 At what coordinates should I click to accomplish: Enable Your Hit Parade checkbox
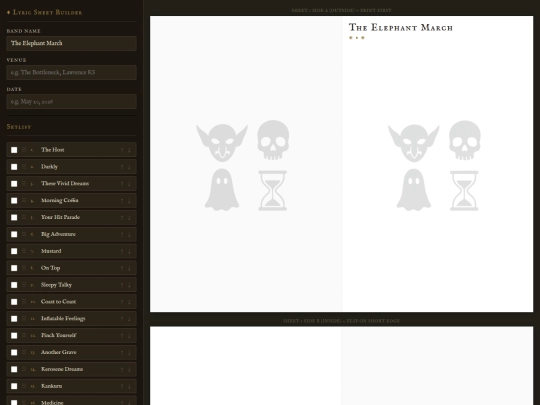(14, 217)
